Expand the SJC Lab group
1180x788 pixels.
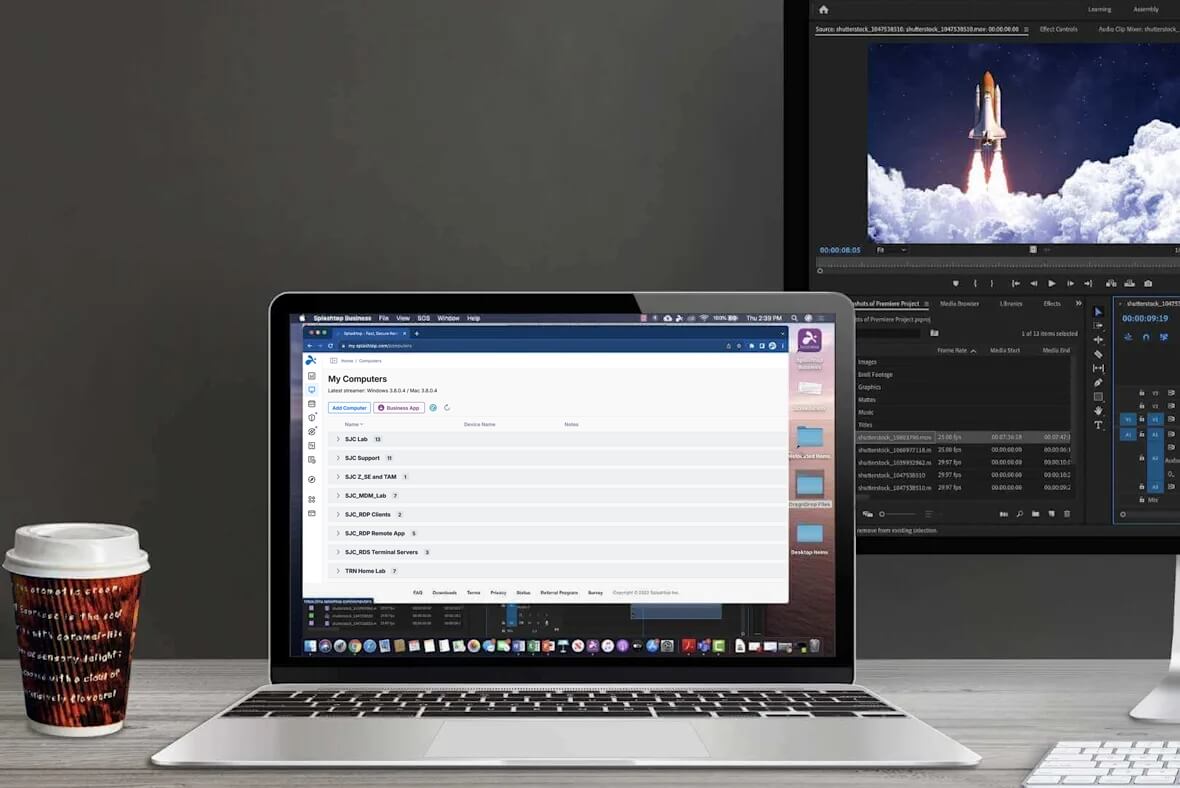coord(338,439)
